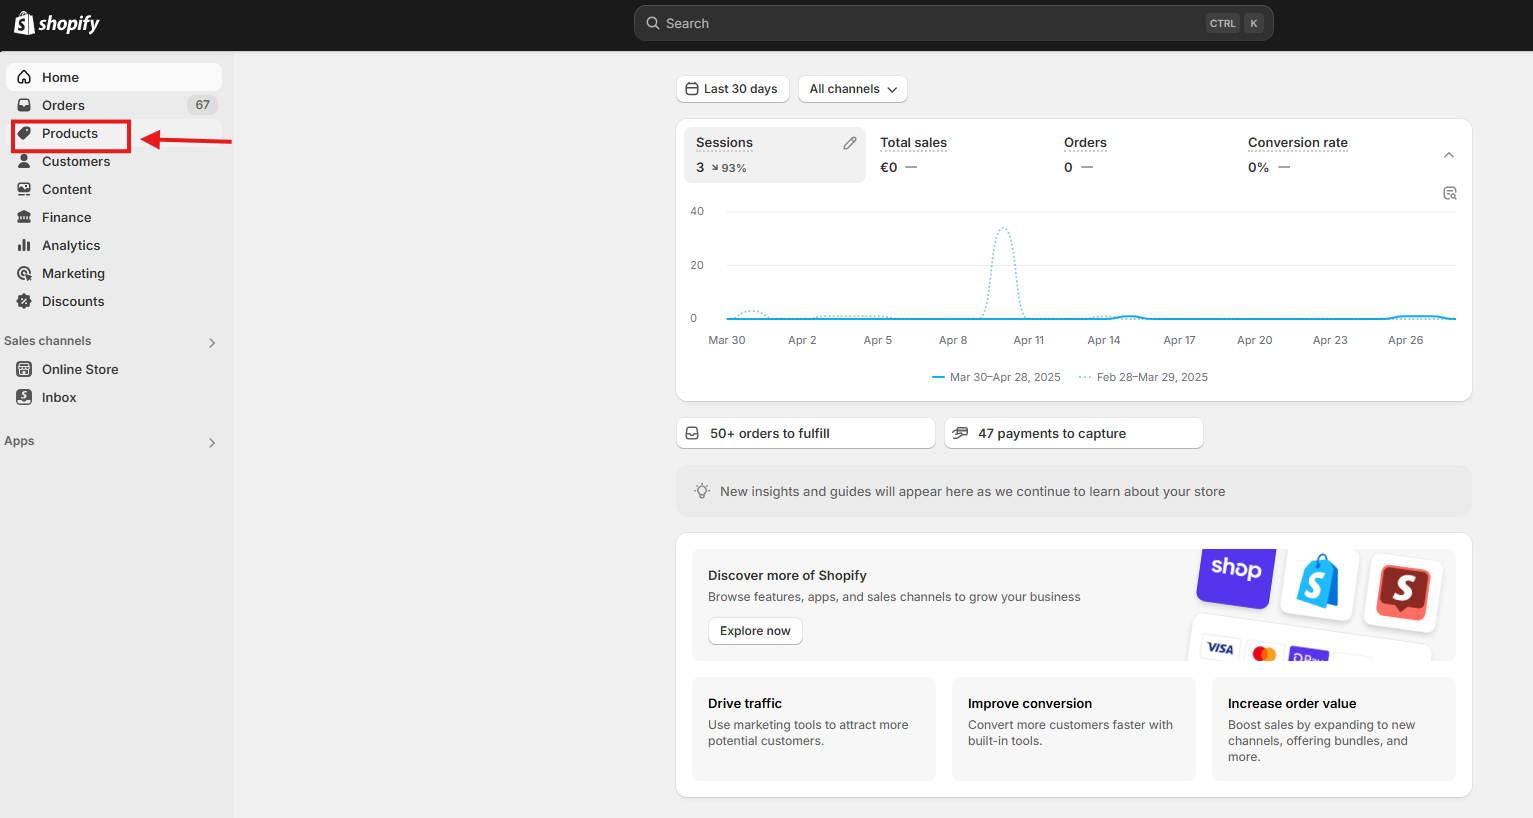Click the Finance bank icon
This screenshot has height=818, width=1533.
(x=24, y=217)
